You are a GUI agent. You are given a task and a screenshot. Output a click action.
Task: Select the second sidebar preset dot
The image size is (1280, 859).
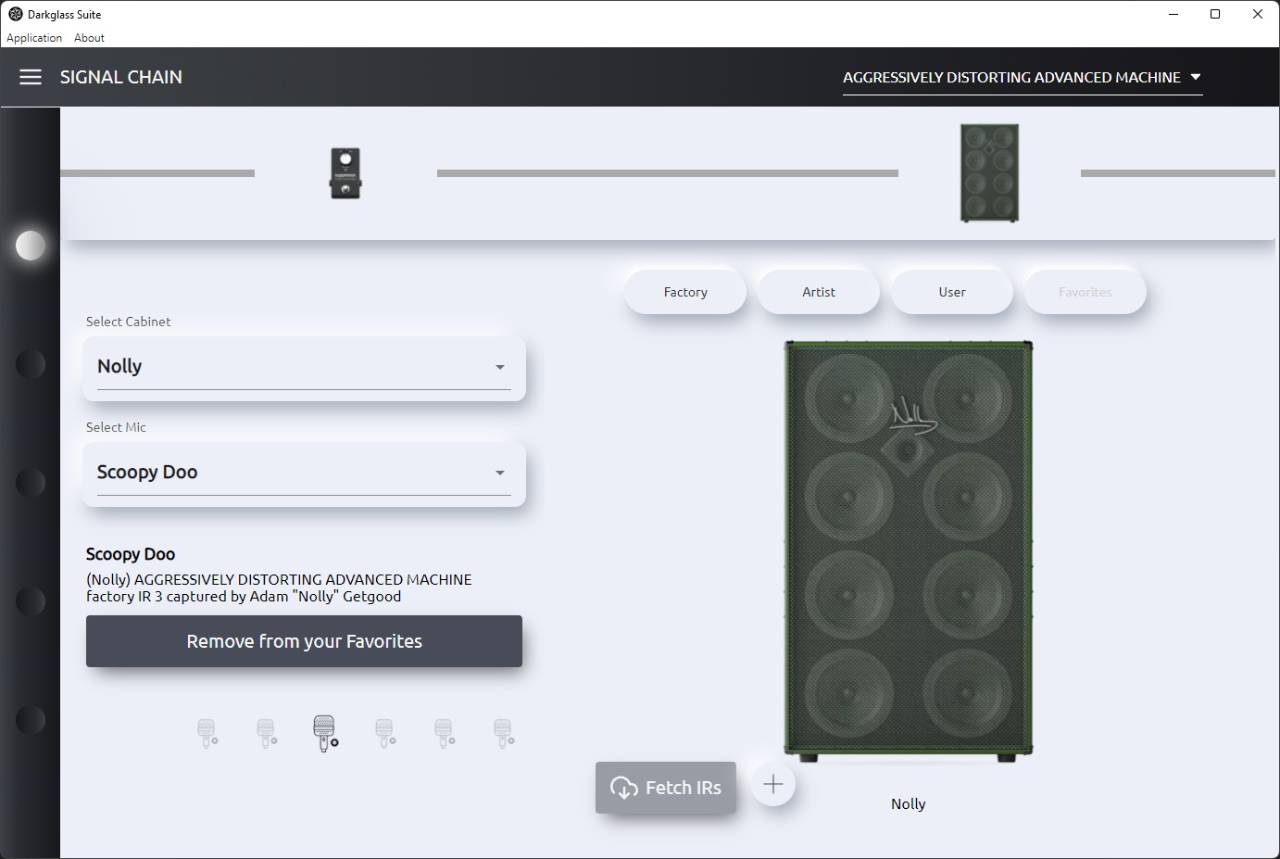tap(30, 364)
